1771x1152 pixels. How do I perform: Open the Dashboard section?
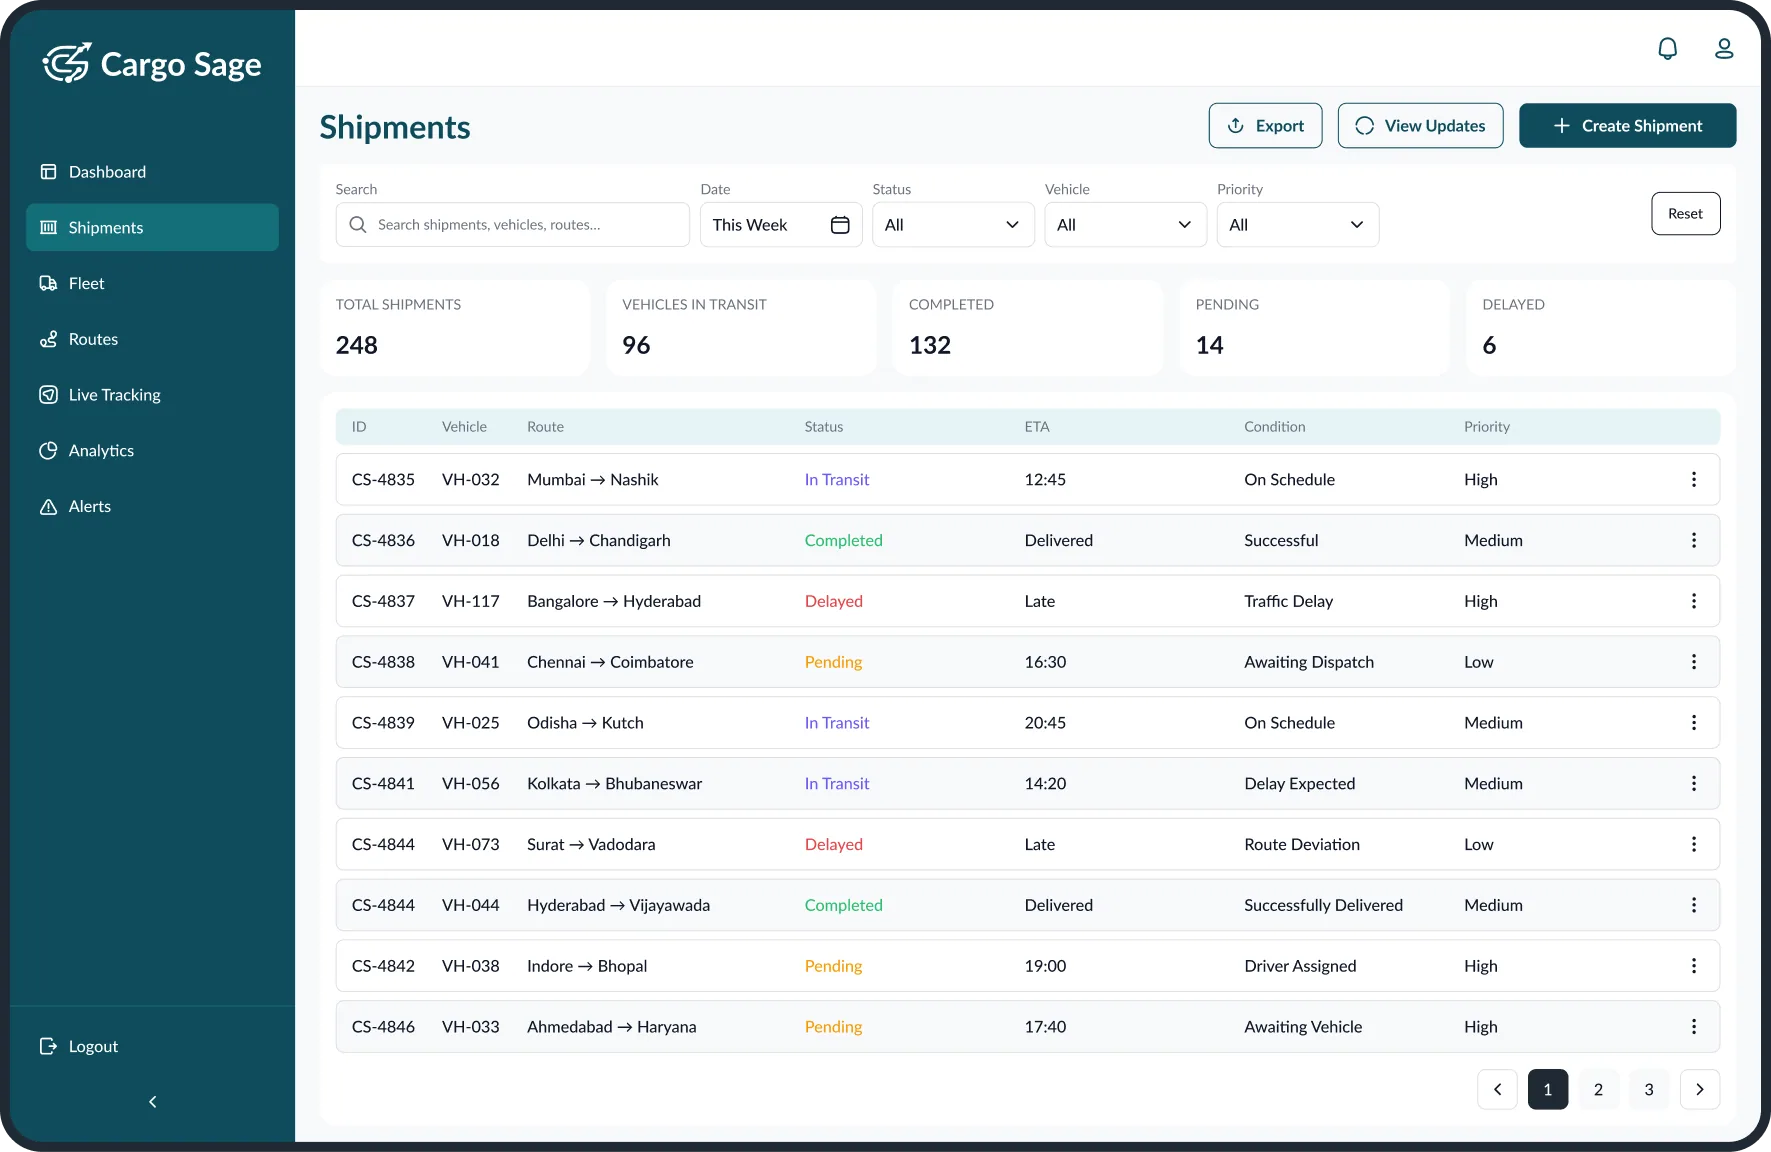point(106,171)
